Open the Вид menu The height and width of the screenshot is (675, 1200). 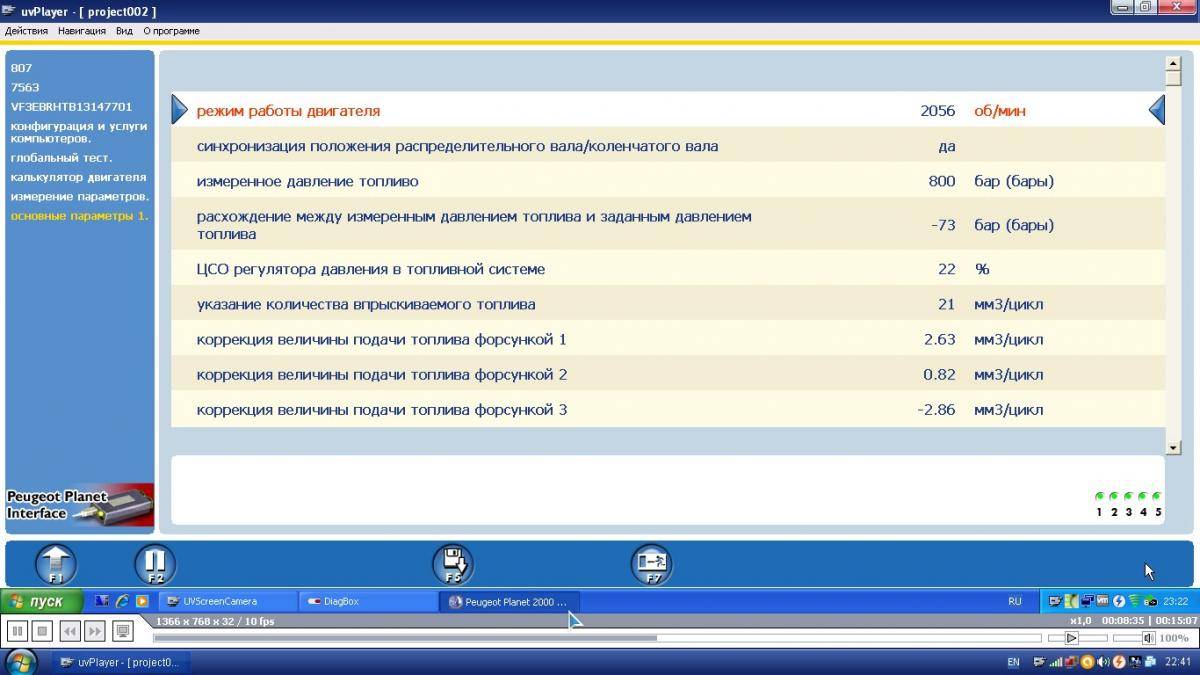point(124,31)
